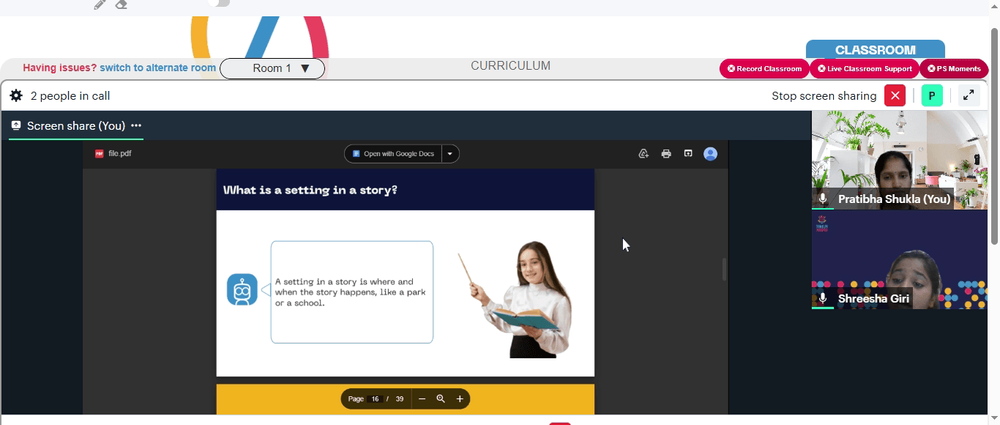Open the PDF account profile avatar
1000x425 pixels.
coord(710,154)
